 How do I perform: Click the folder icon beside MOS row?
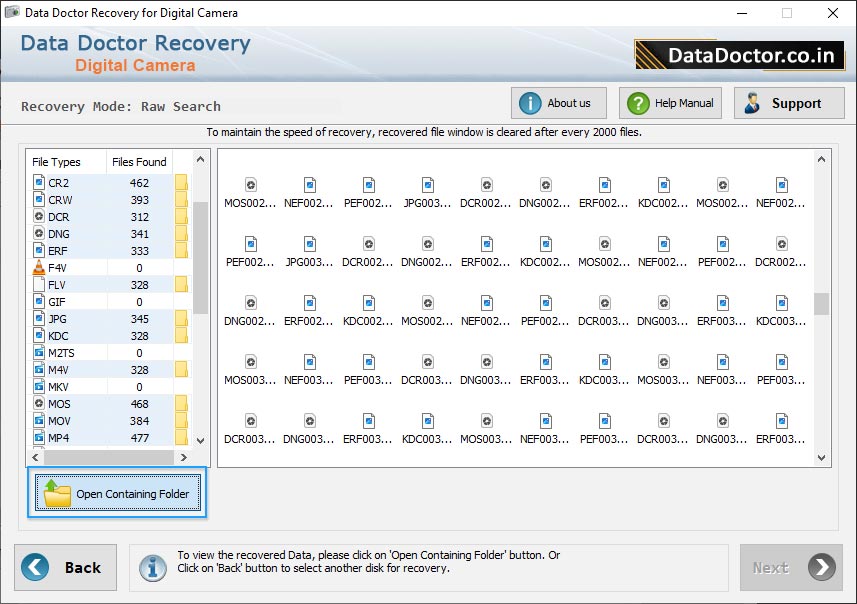(x=181, y=404)
